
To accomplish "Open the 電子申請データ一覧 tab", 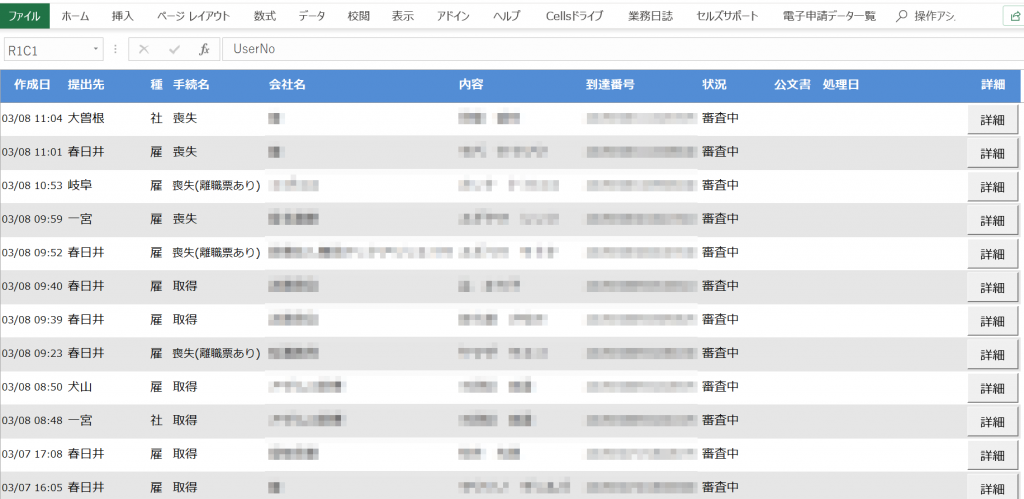I will (829, 16).
